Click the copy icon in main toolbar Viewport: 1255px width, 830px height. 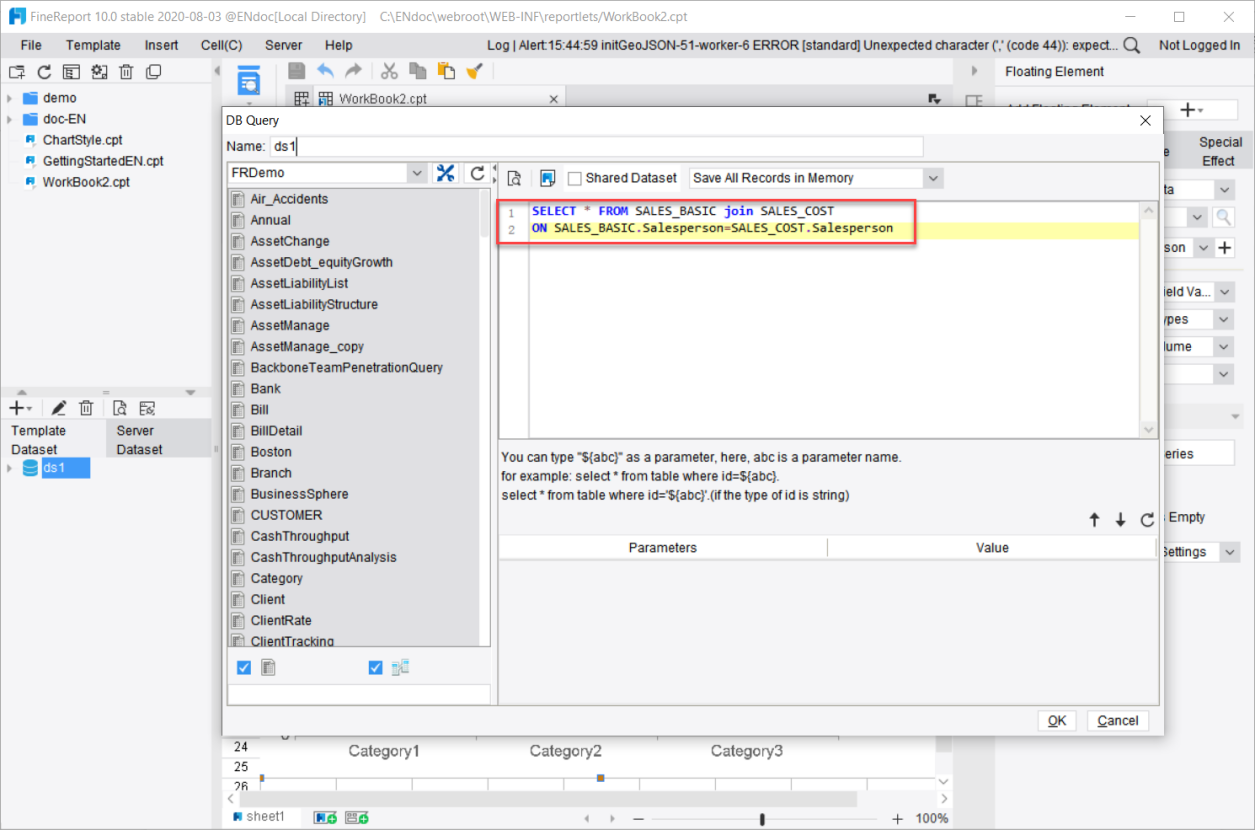(x=418, y=71)
